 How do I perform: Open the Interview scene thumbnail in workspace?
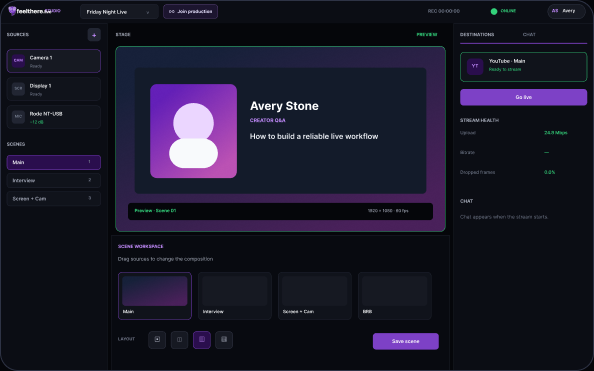234,296
